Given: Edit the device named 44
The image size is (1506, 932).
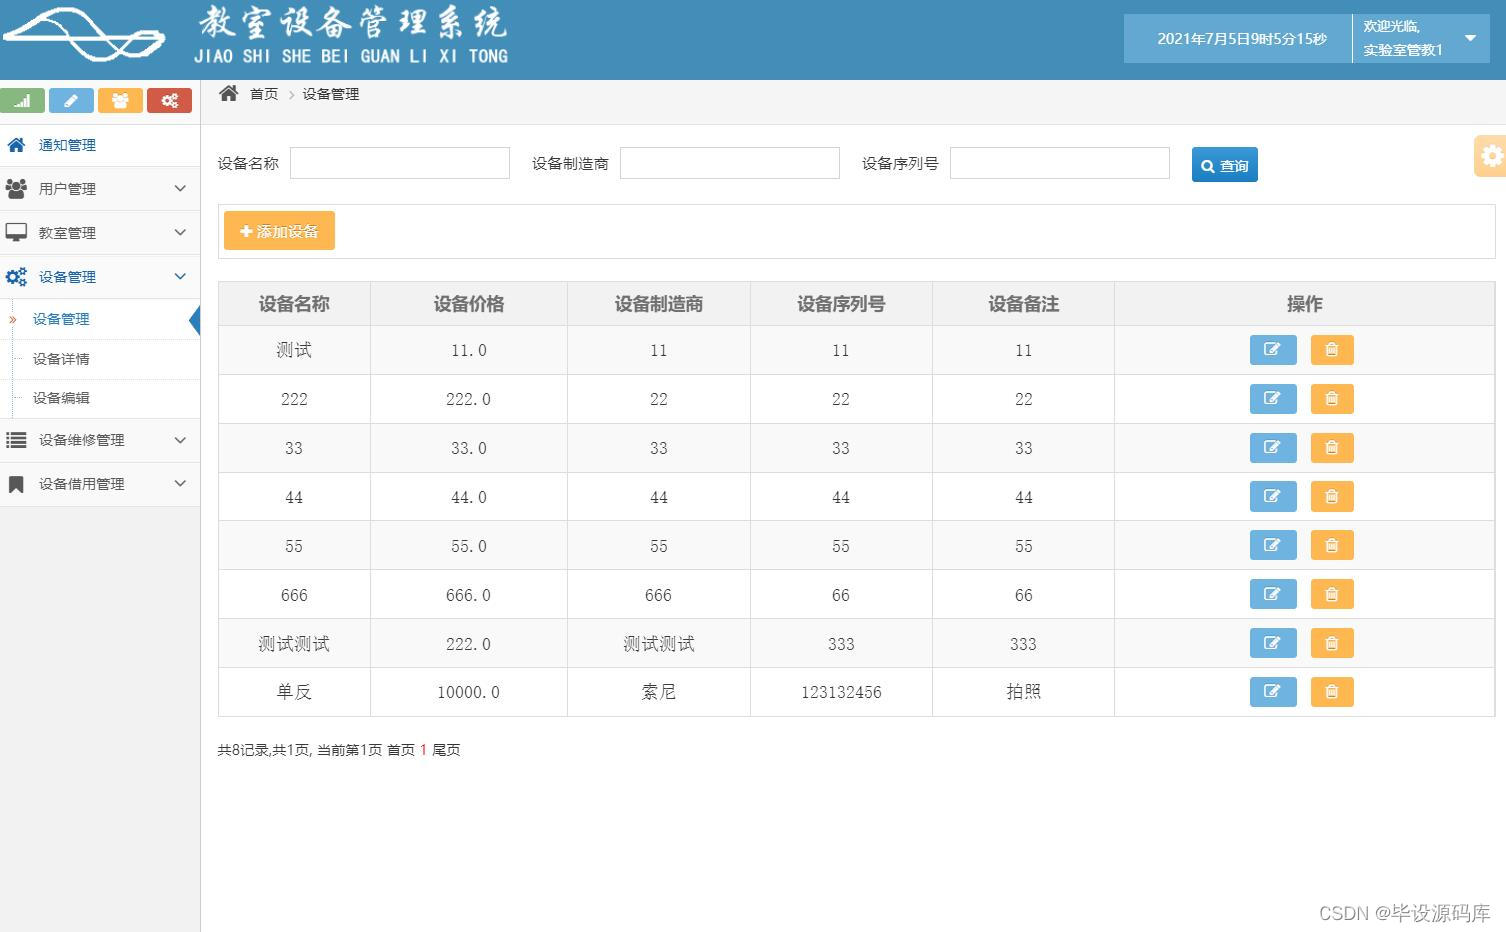Looking at the screenshot, I should pos(1273,497).
